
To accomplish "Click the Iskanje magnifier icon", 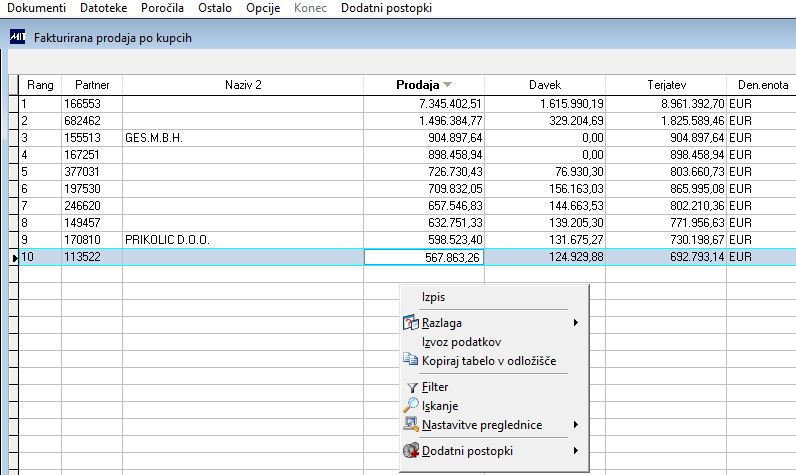I will pos(411,405).
